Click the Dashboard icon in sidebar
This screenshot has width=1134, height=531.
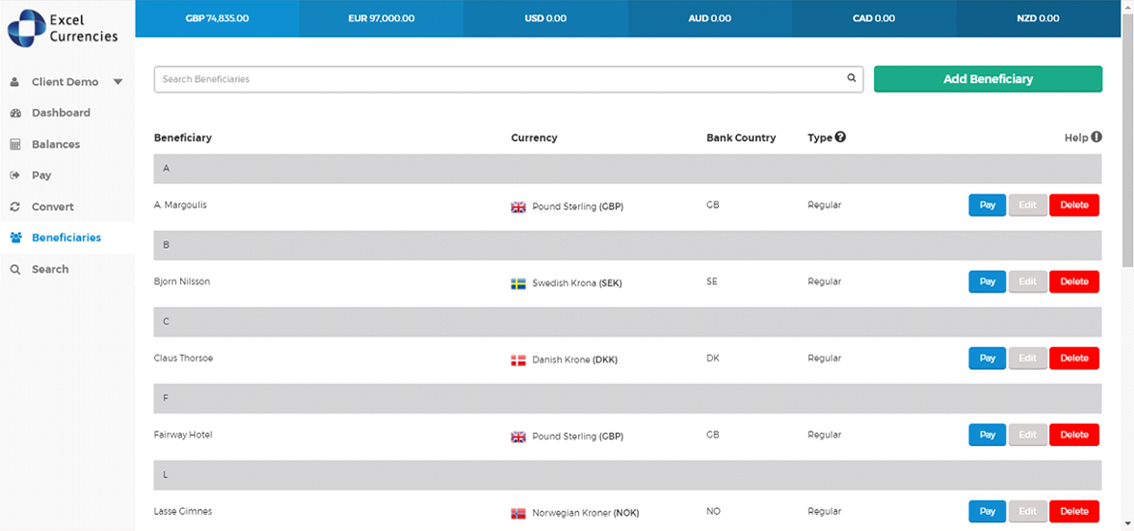coord(16,113)
